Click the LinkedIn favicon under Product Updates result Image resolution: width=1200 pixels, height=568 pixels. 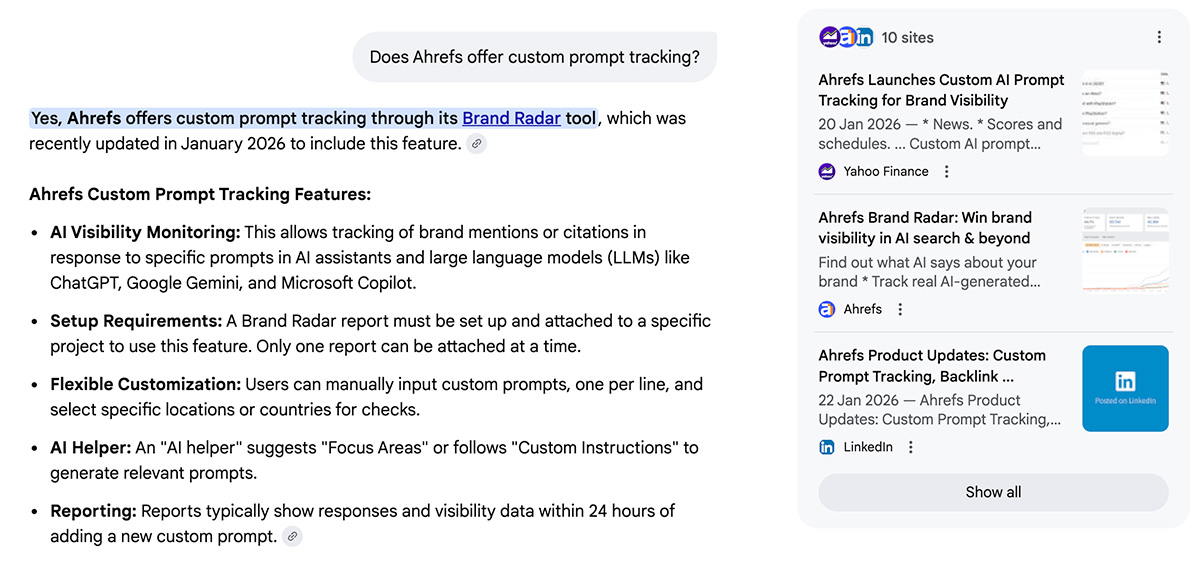(827, 447)
